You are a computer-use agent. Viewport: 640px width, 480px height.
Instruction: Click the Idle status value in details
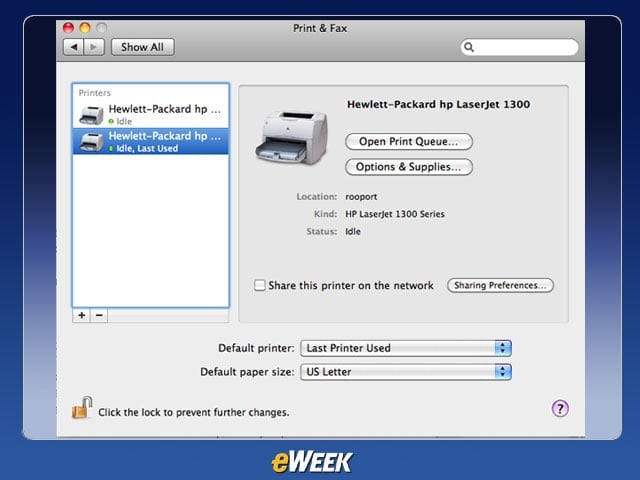(353, 231)
